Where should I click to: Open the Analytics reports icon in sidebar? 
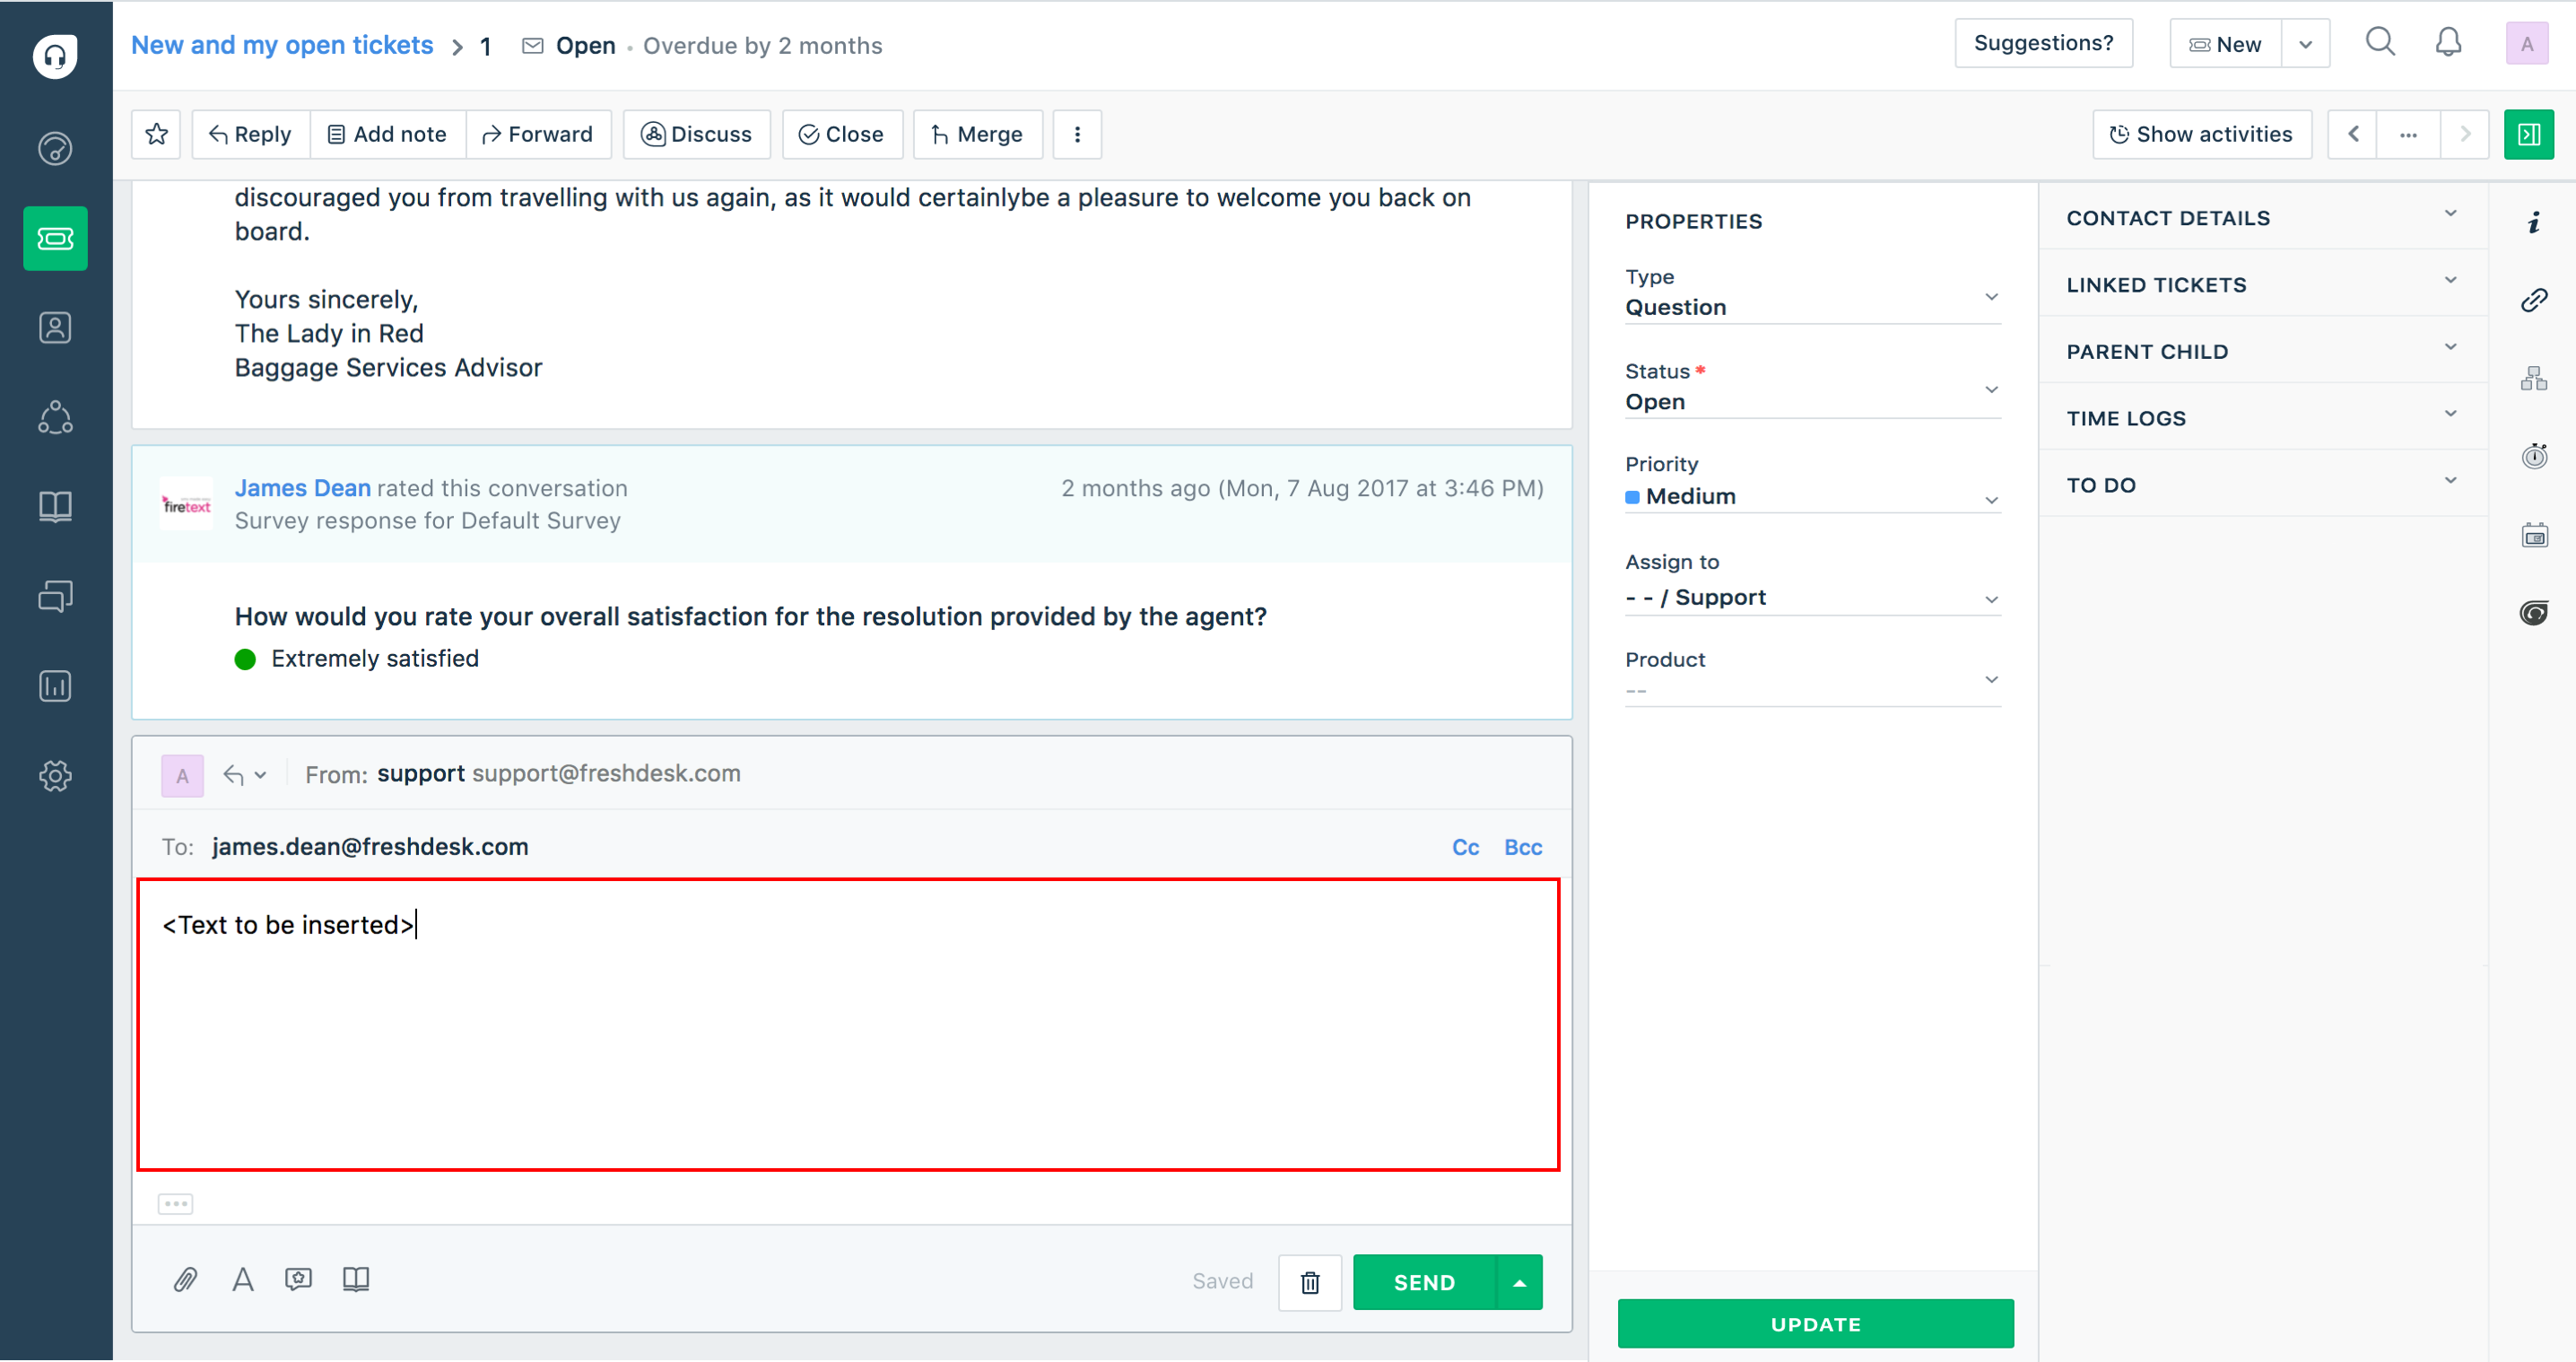coord(55,686)
